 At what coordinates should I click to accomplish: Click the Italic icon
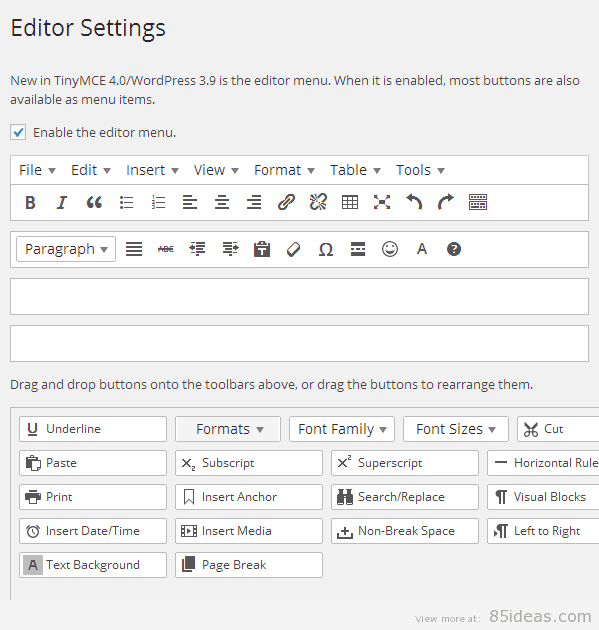coord(62,202)
